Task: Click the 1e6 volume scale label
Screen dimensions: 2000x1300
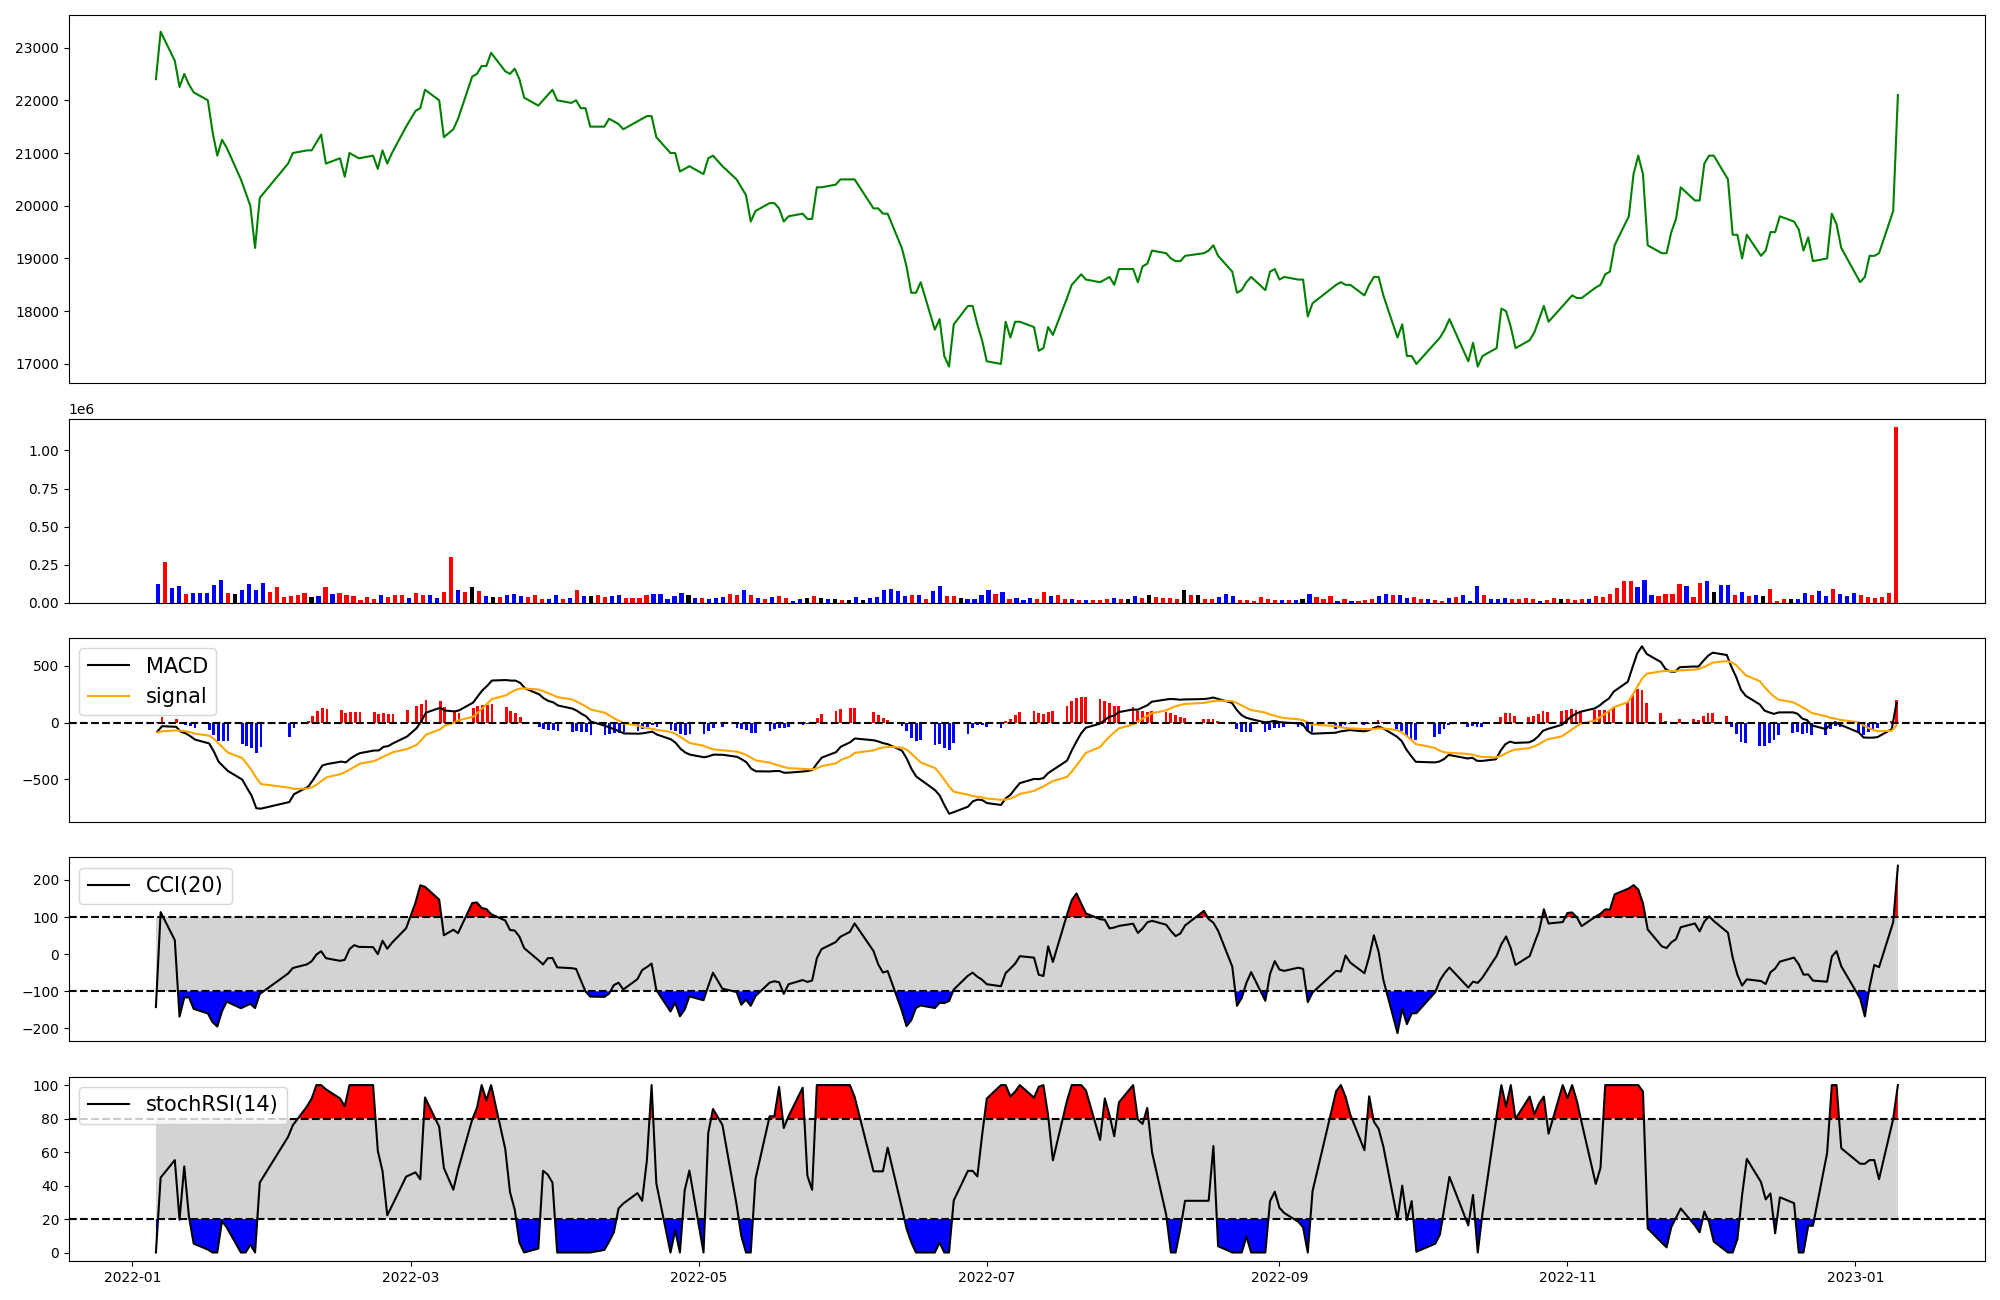Action: pyautogui.click(x=81, y=410)
